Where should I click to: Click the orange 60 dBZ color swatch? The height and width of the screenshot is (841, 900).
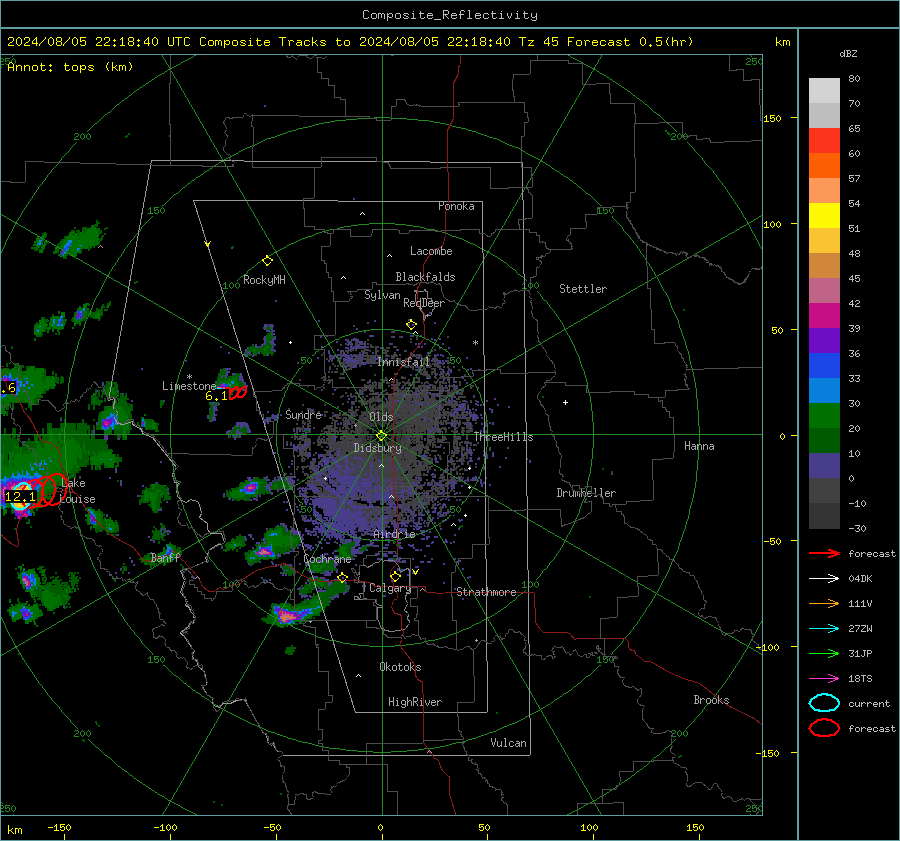[x=824, y=166]
